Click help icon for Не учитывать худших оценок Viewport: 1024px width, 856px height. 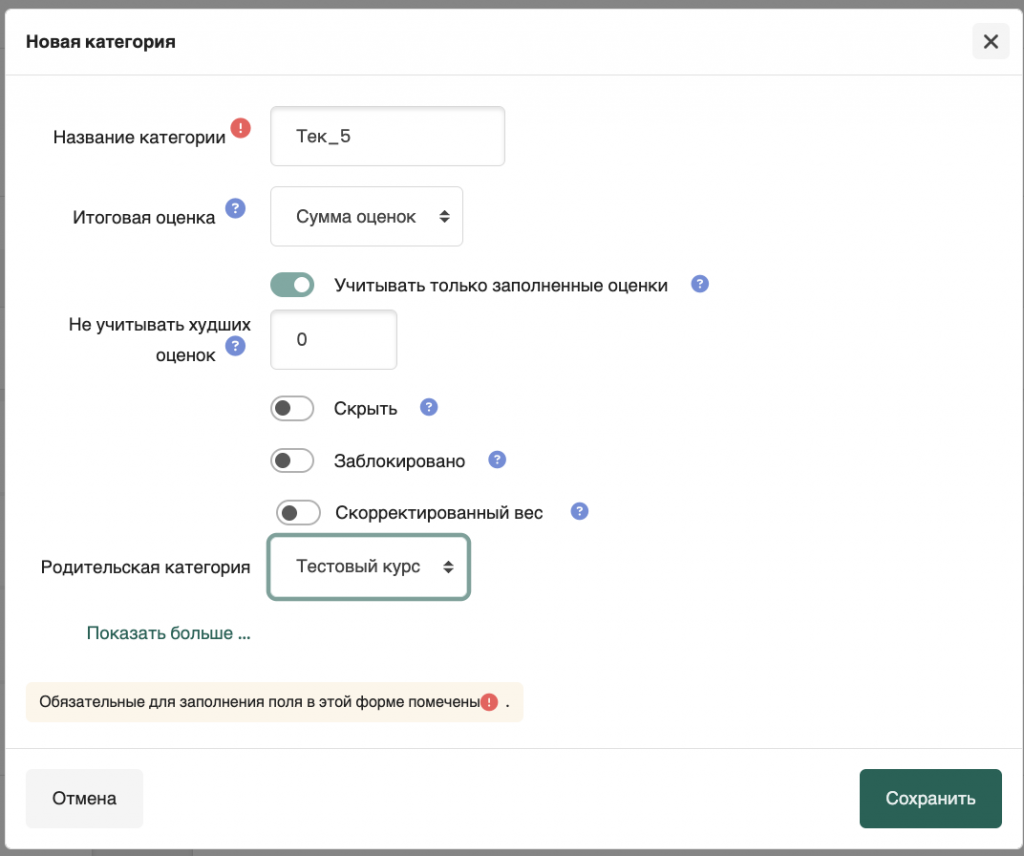point(235,346)
